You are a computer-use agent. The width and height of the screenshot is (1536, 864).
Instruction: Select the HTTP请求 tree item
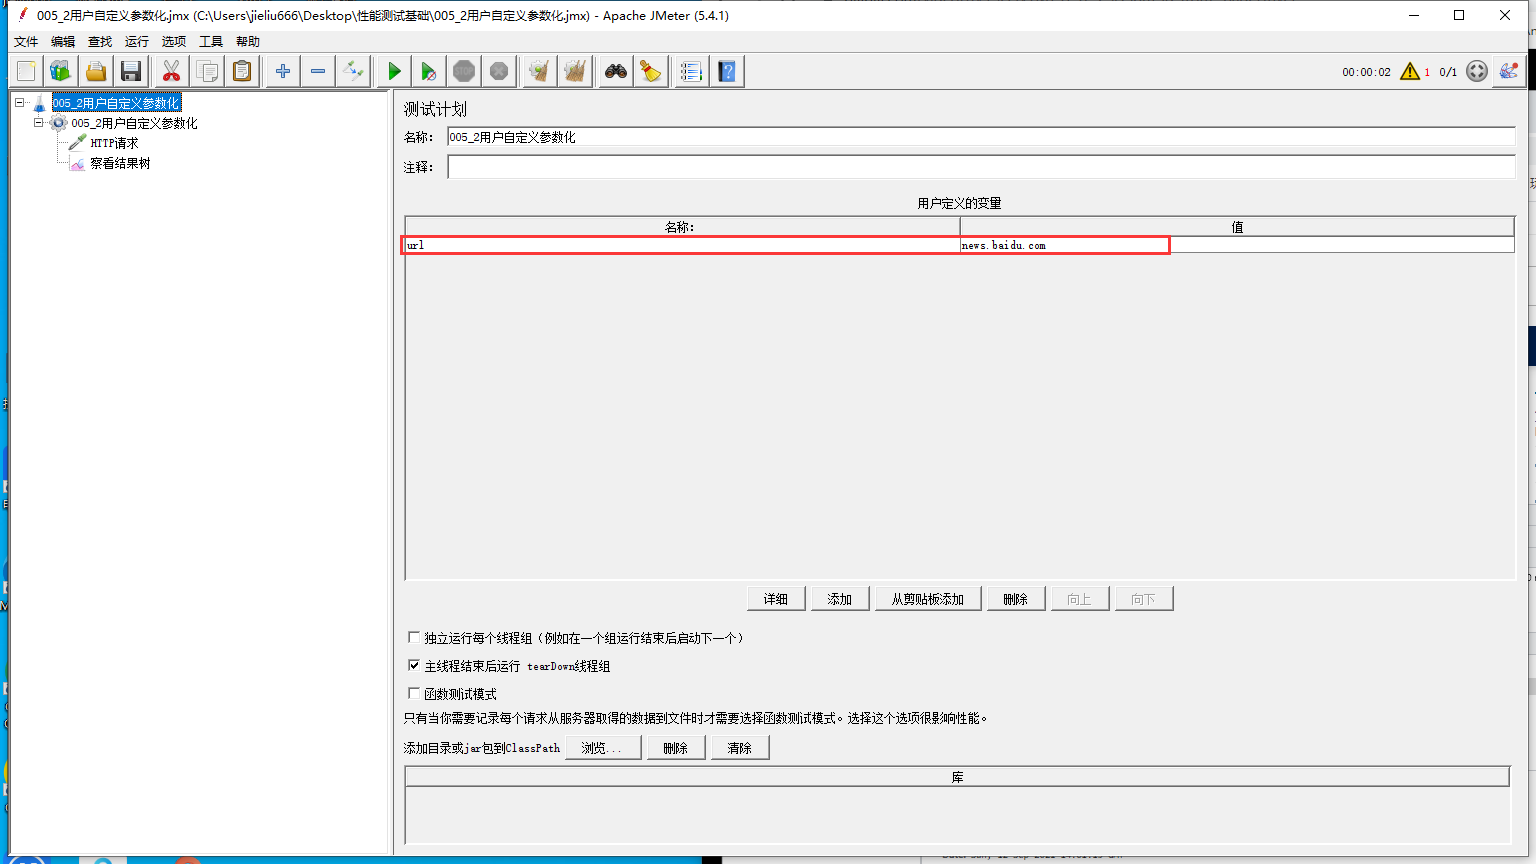click(x=114, y=143)
